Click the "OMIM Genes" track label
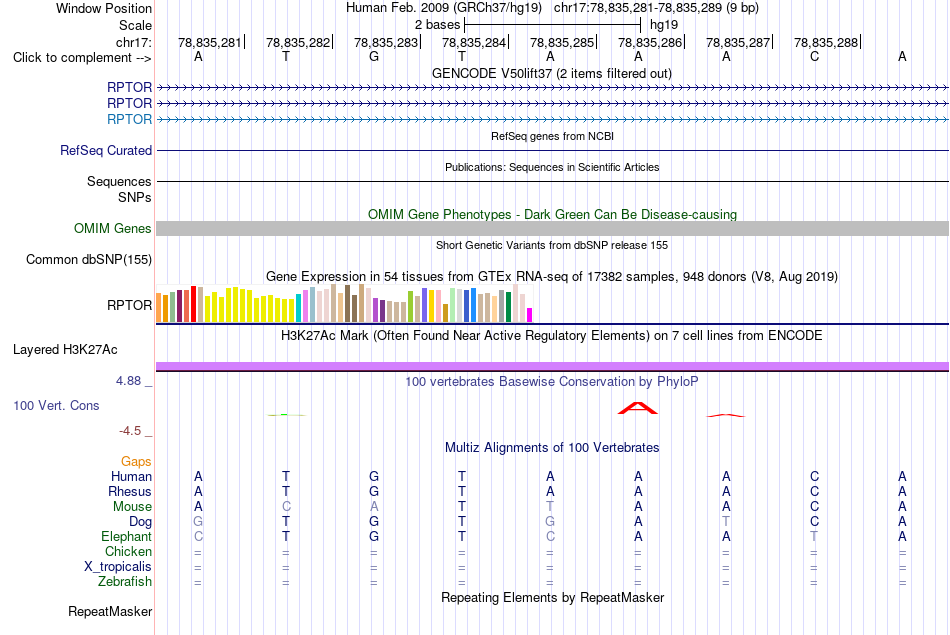Image resolution: width=950 pixels, height=635 pixels. click(x=113, y=228)
